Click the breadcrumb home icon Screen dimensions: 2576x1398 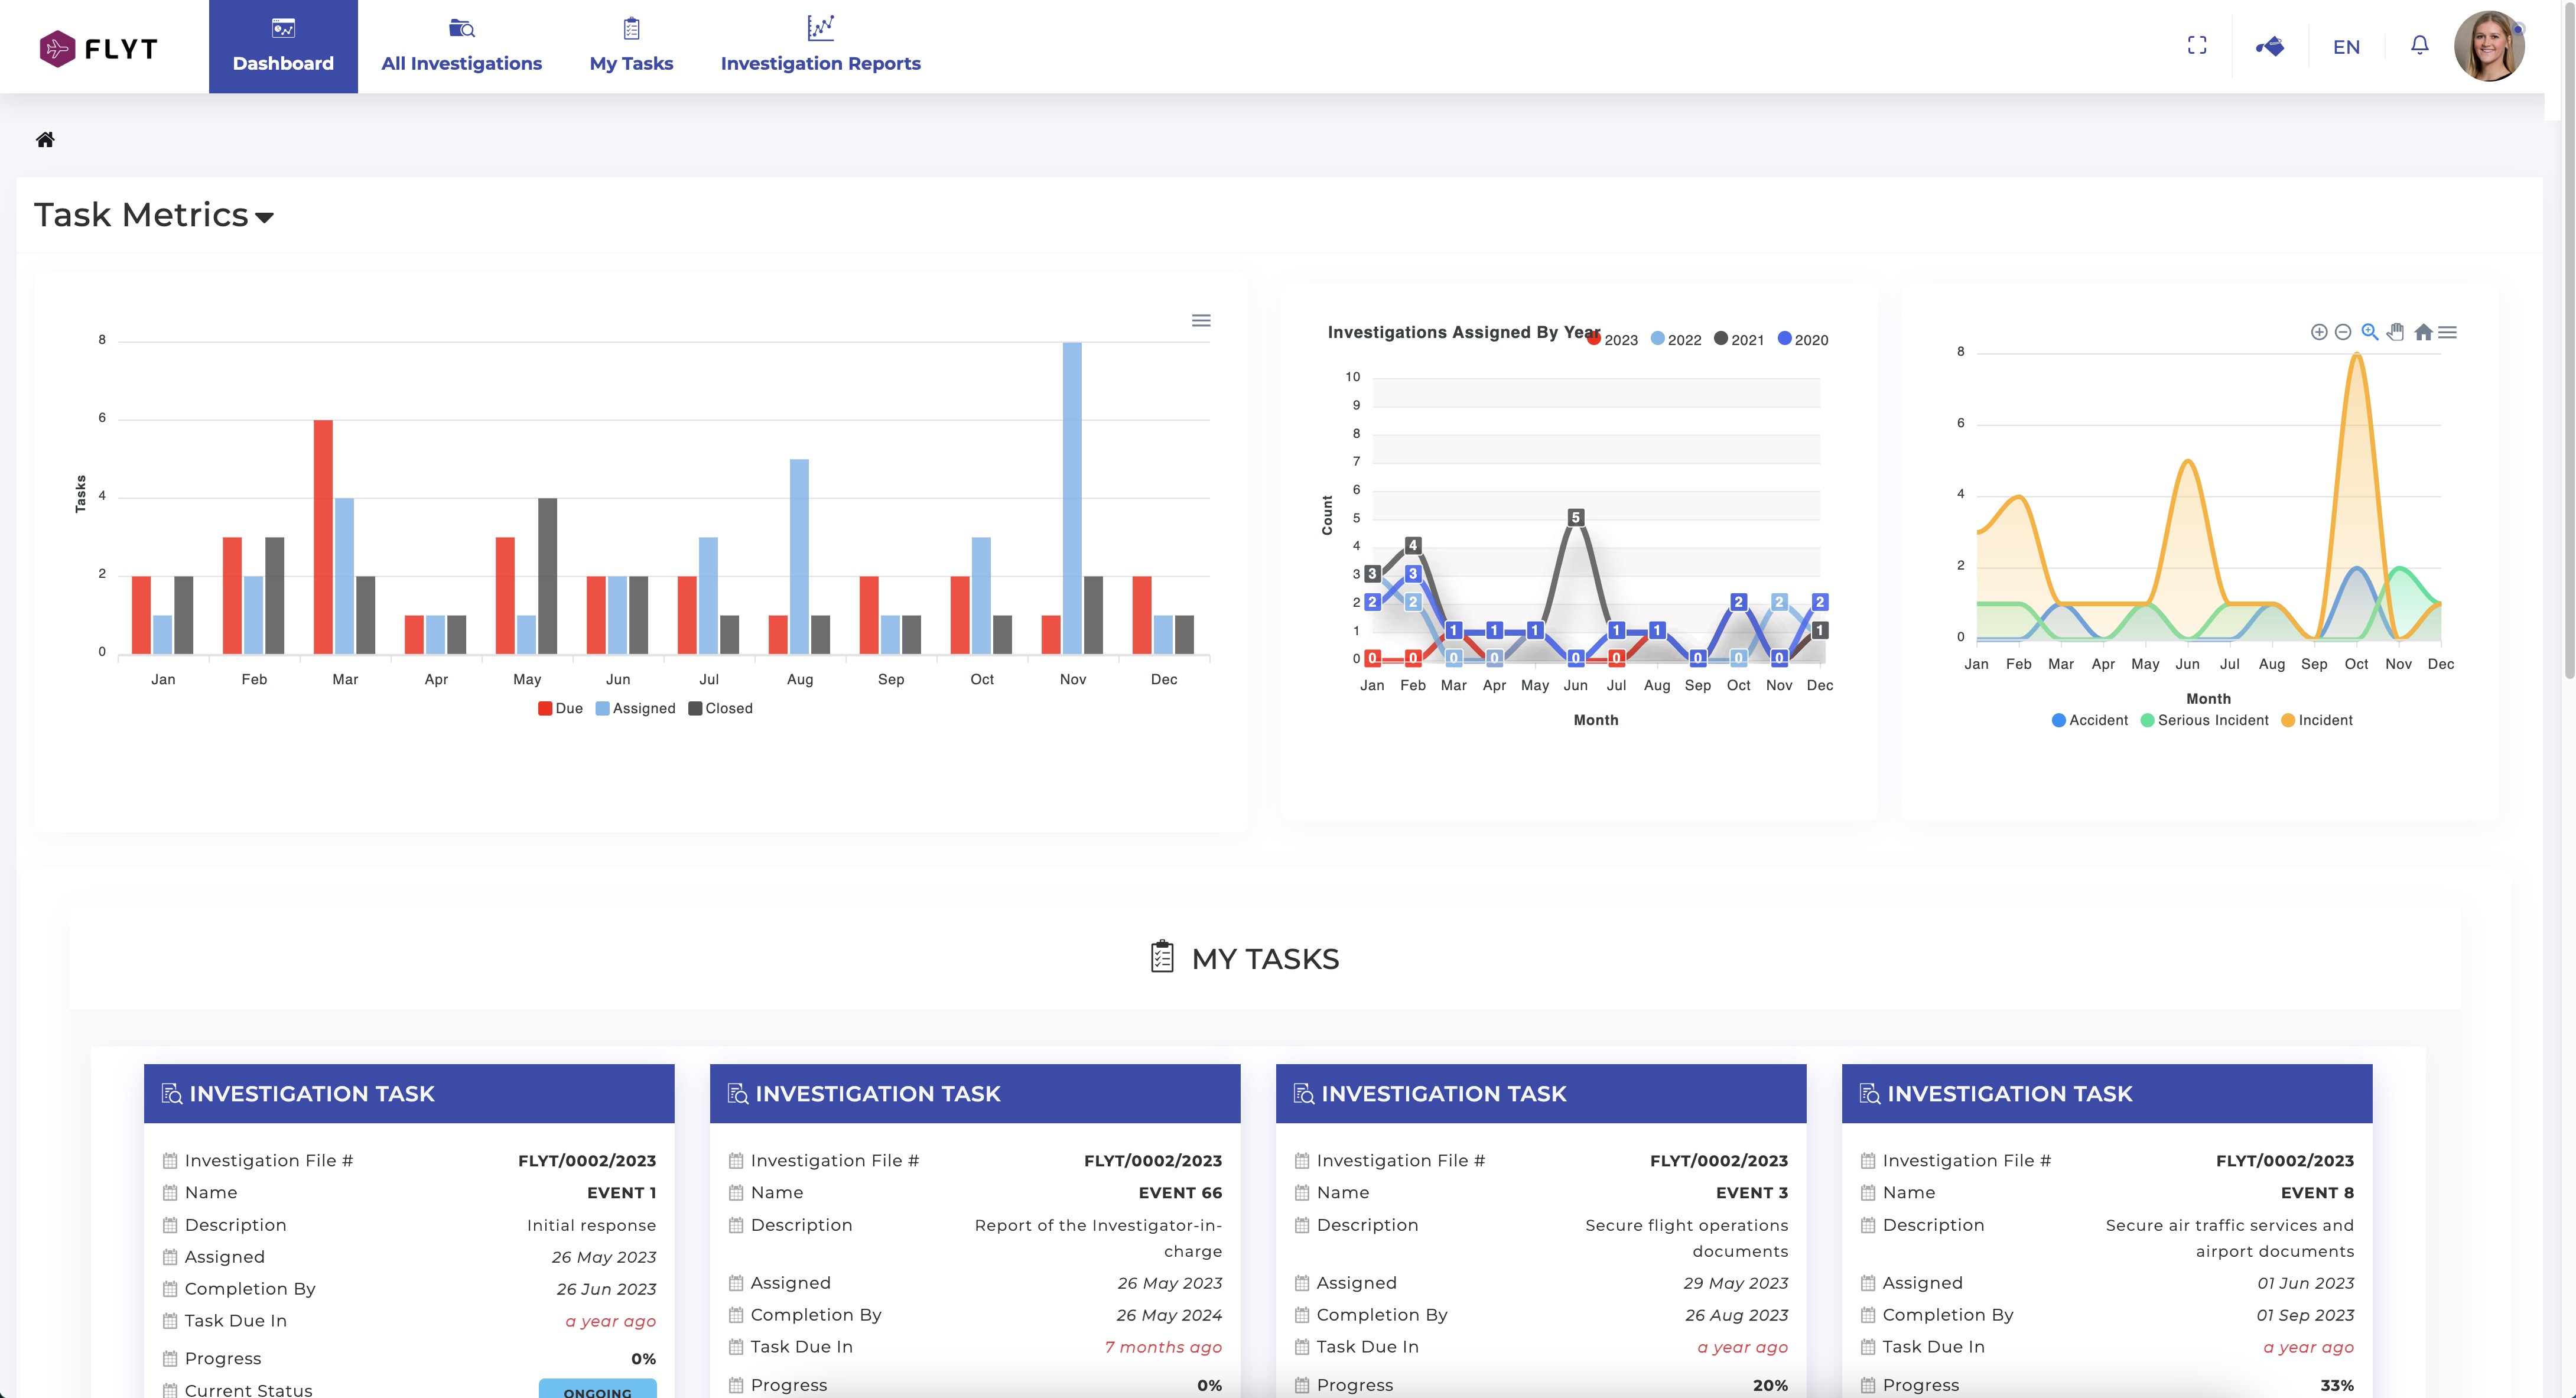pyautogui.click(x=45, y=139)
